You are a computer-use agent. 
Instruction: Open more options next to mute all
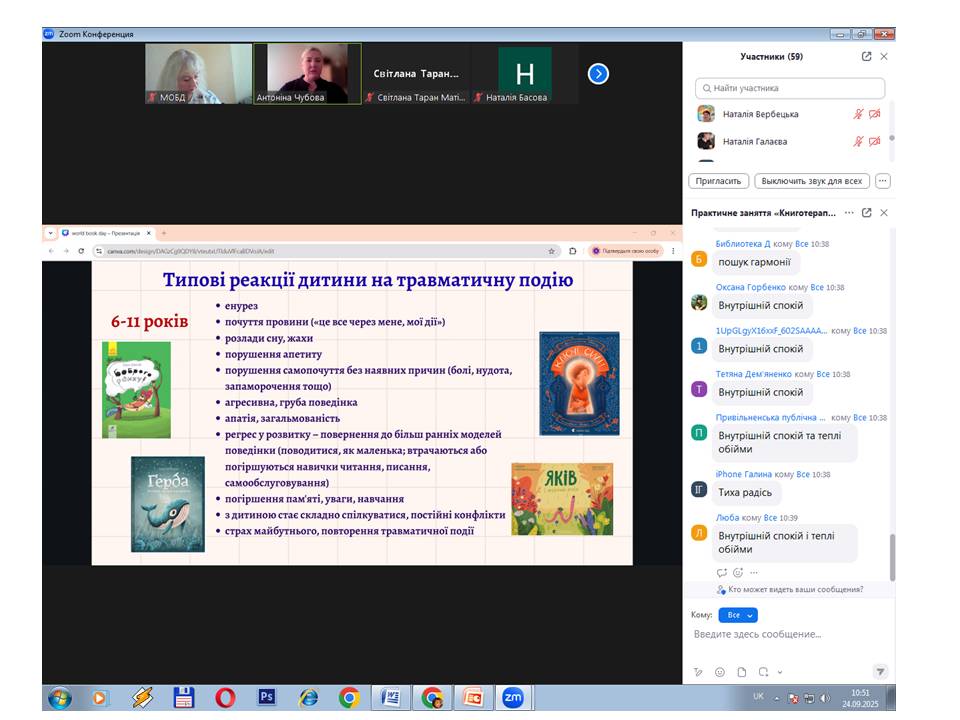[x=882, y=181]
